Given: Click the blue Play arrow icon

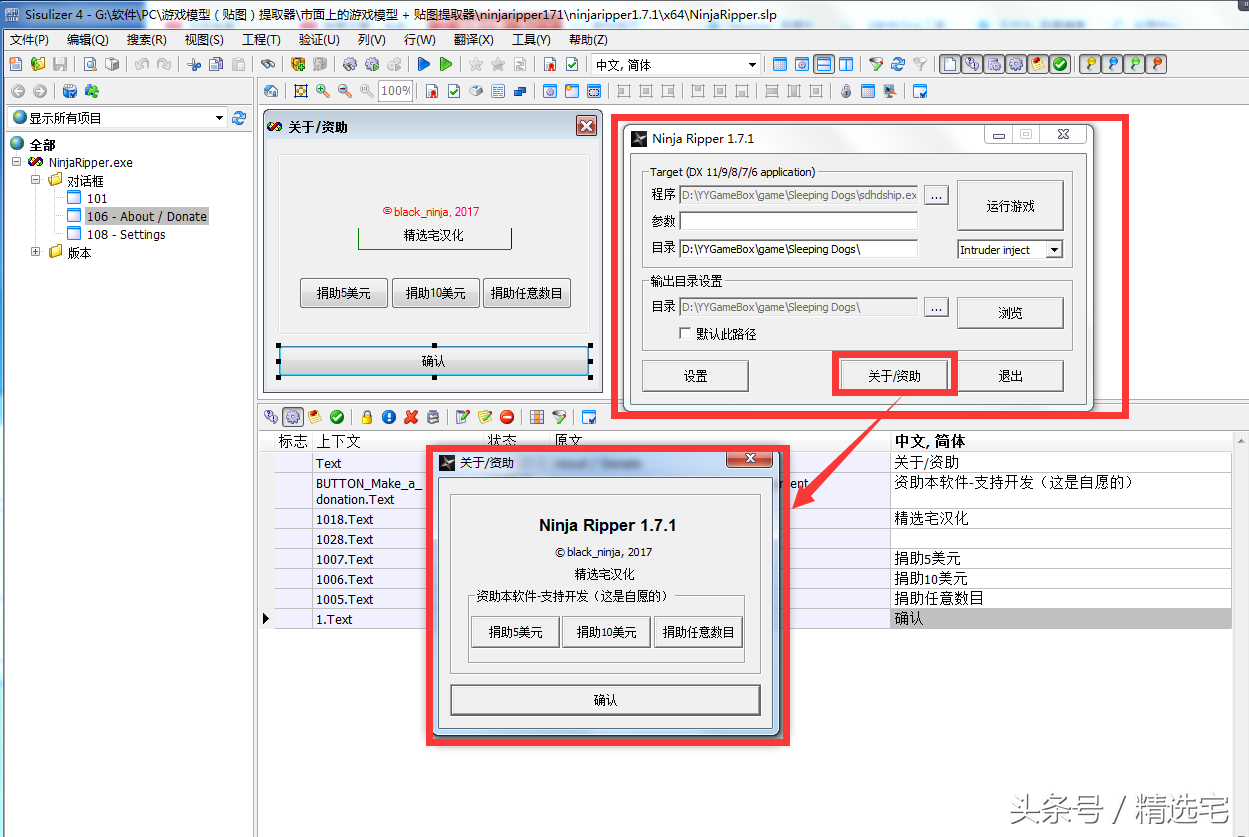Looking at the screenshot, I should [424, 64].
